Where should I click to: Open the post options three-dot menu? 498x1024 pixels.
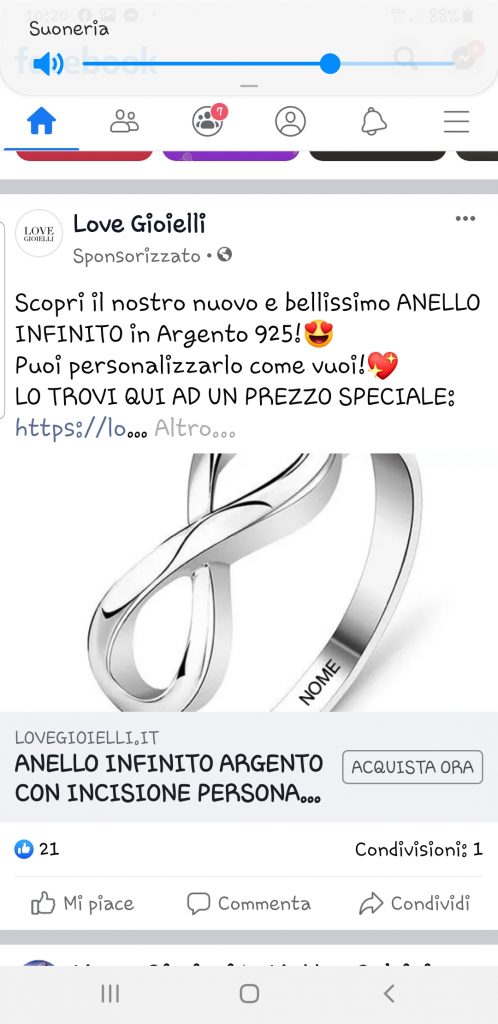465,219
